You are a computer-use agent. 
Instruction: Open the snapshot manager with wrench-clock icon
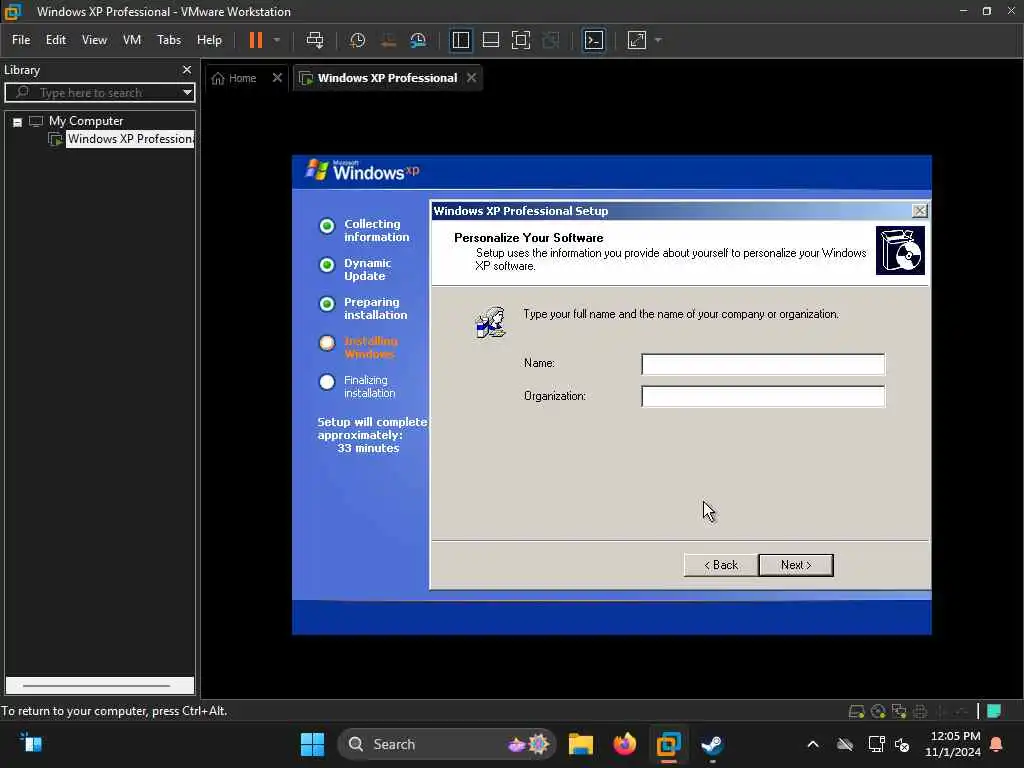click(418, 40)
